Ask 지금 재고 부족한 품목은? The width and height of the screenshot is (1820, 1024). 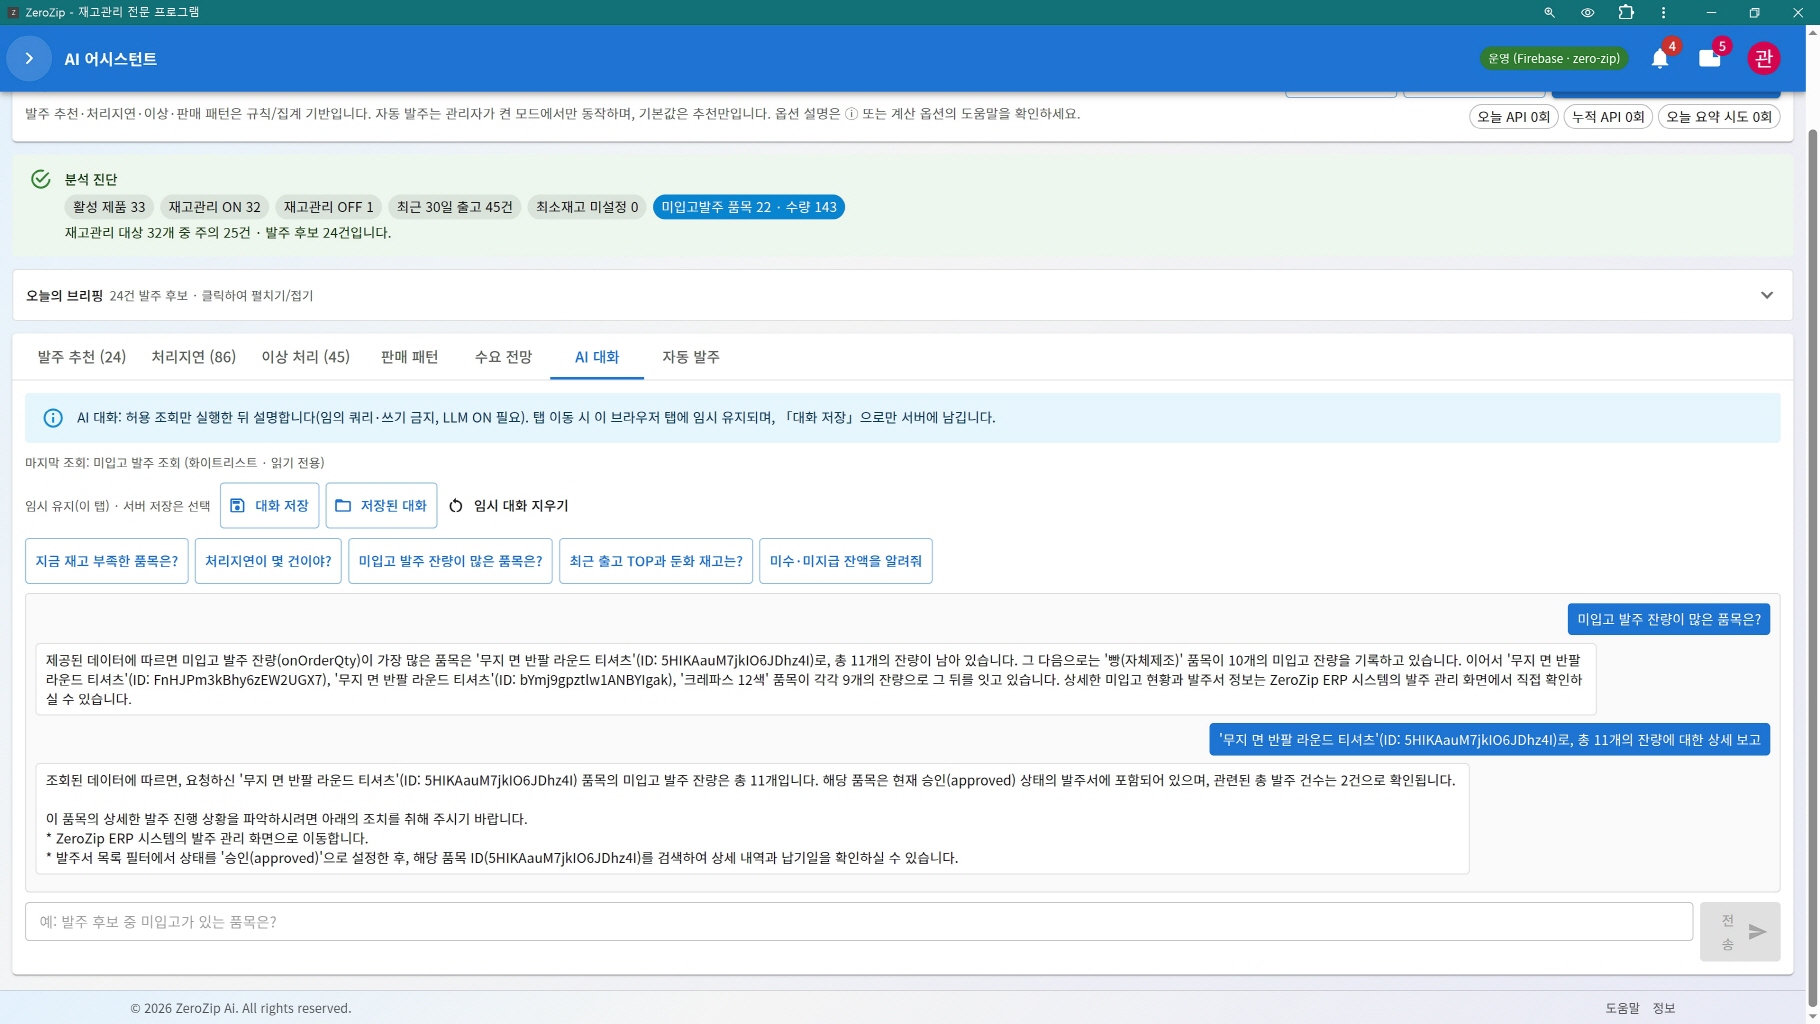pos(107,561)
